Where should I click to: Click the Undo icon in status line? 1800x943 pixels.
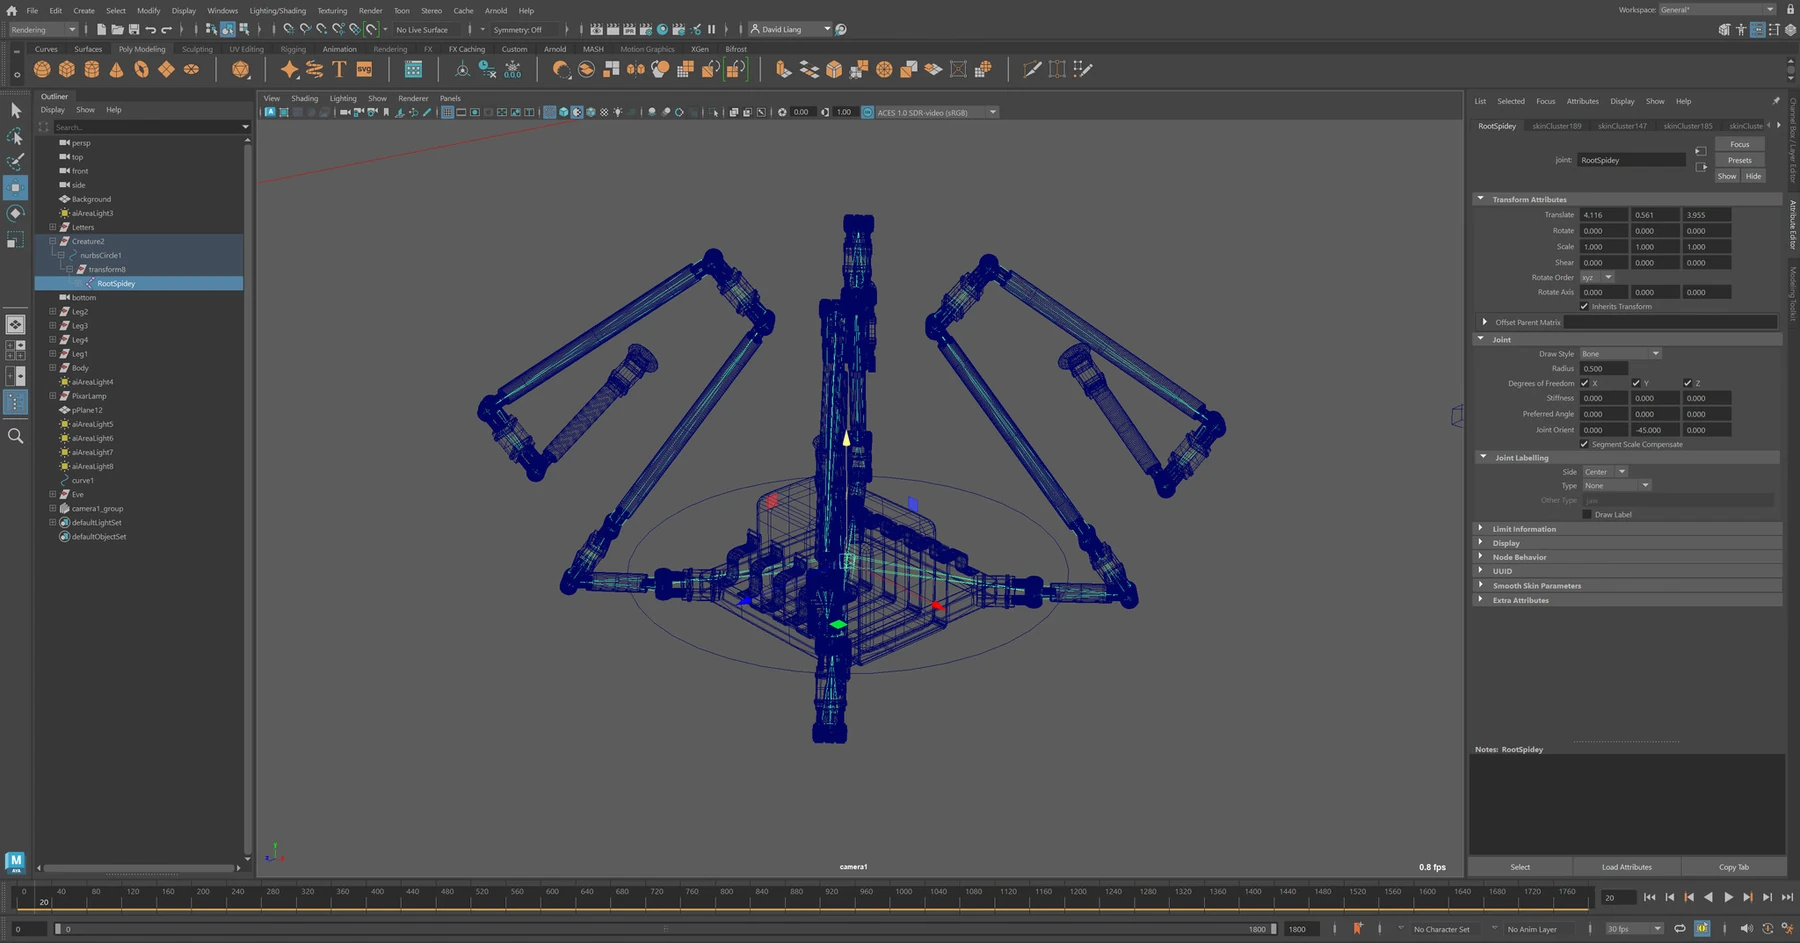point(151,29)
